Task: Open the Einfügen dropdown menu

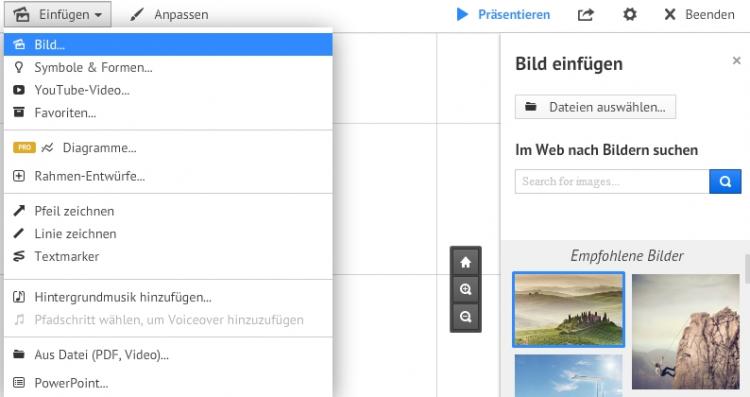Action: click(58, 14)
